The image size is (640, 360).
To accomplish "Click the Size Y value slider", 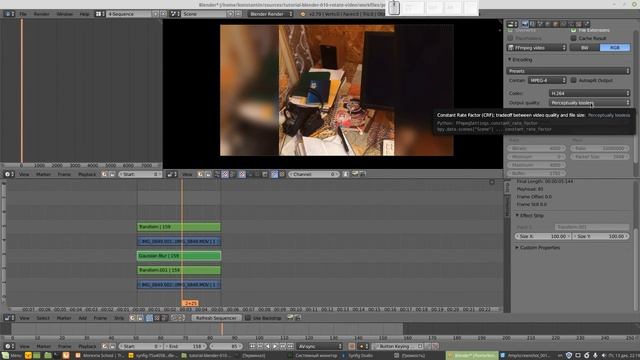I will point(600,236).
